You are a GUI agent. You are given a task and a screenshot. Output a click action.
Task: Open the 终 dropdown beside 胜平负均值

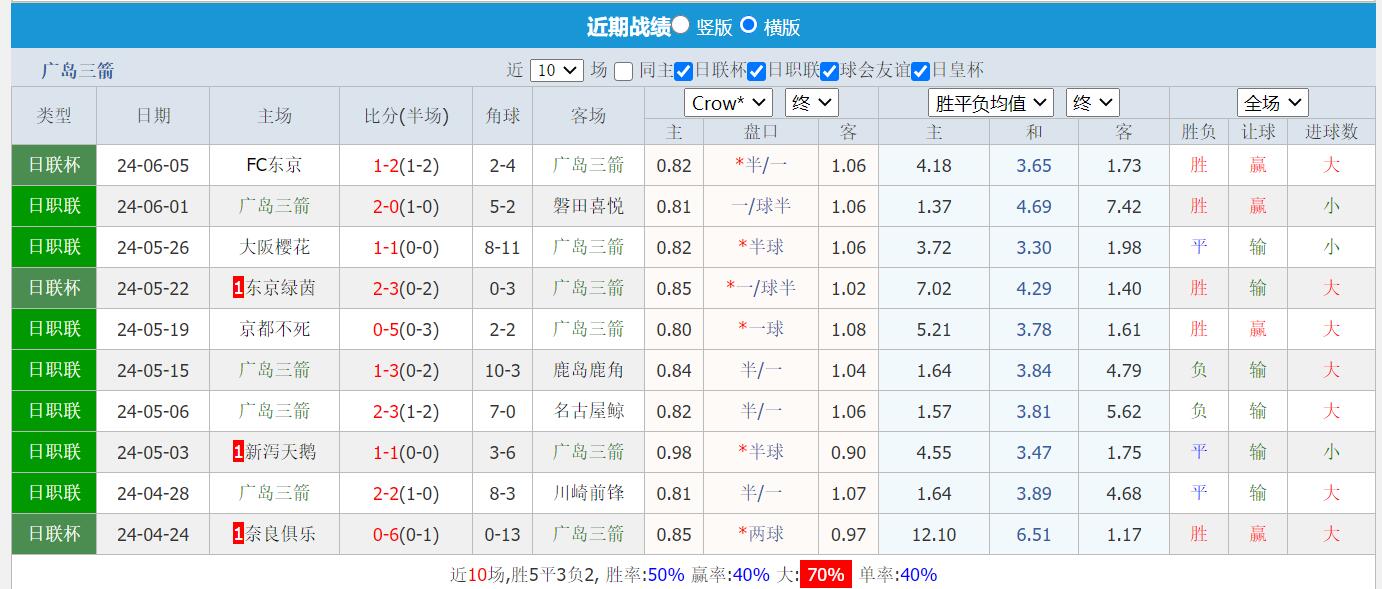[x=1093, y=102]
